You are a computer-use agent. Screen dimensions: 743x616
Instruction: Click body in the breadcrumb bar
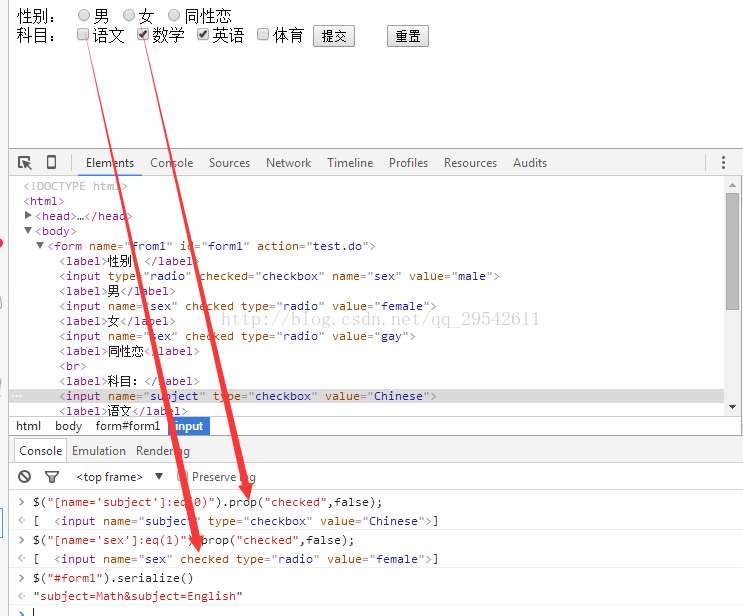(x=69, y=426)
